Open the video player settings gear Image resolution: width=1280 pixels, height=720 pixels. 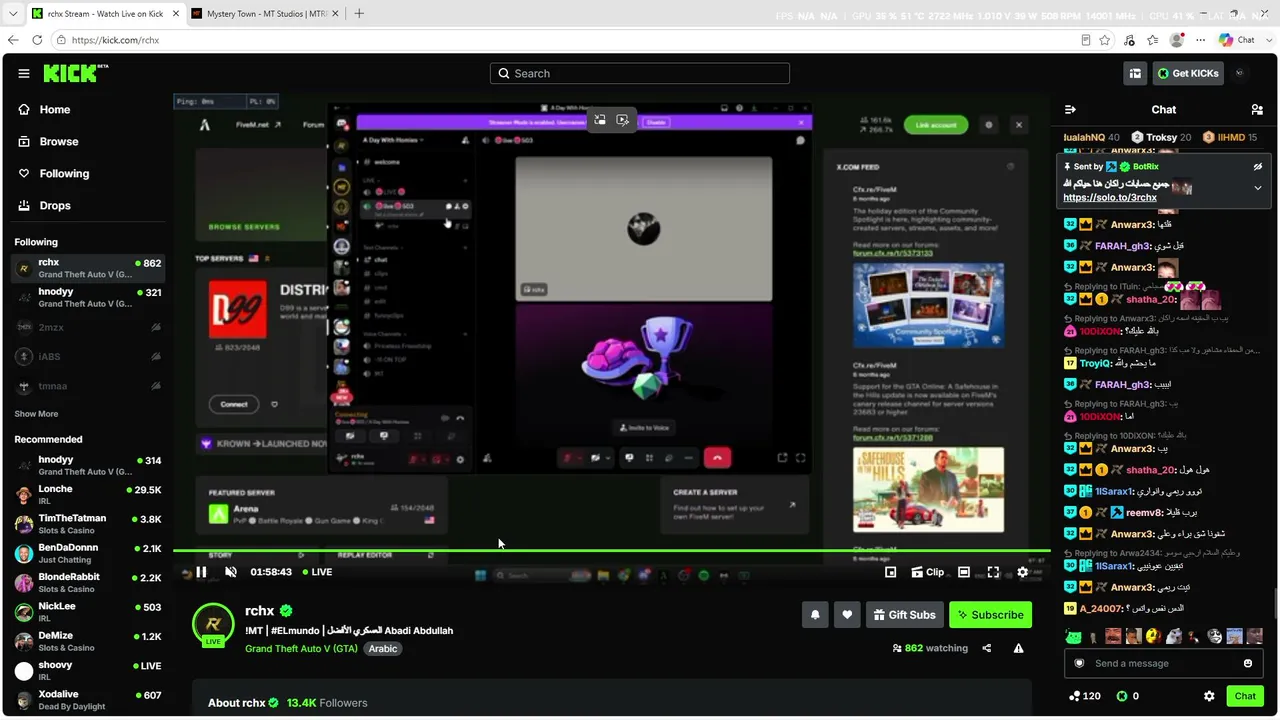(x=1022, y=572)
